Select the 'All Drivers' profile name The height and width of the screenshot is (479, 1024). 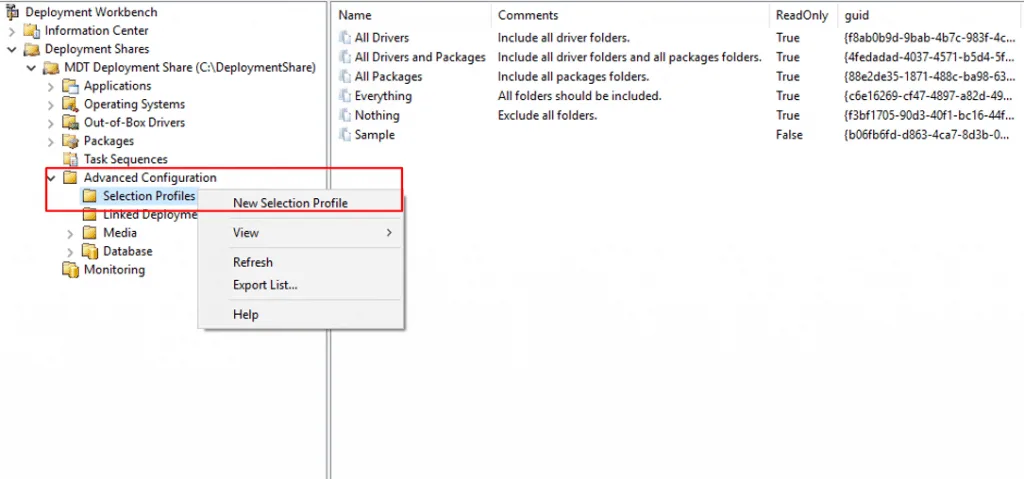coord(381,38)
